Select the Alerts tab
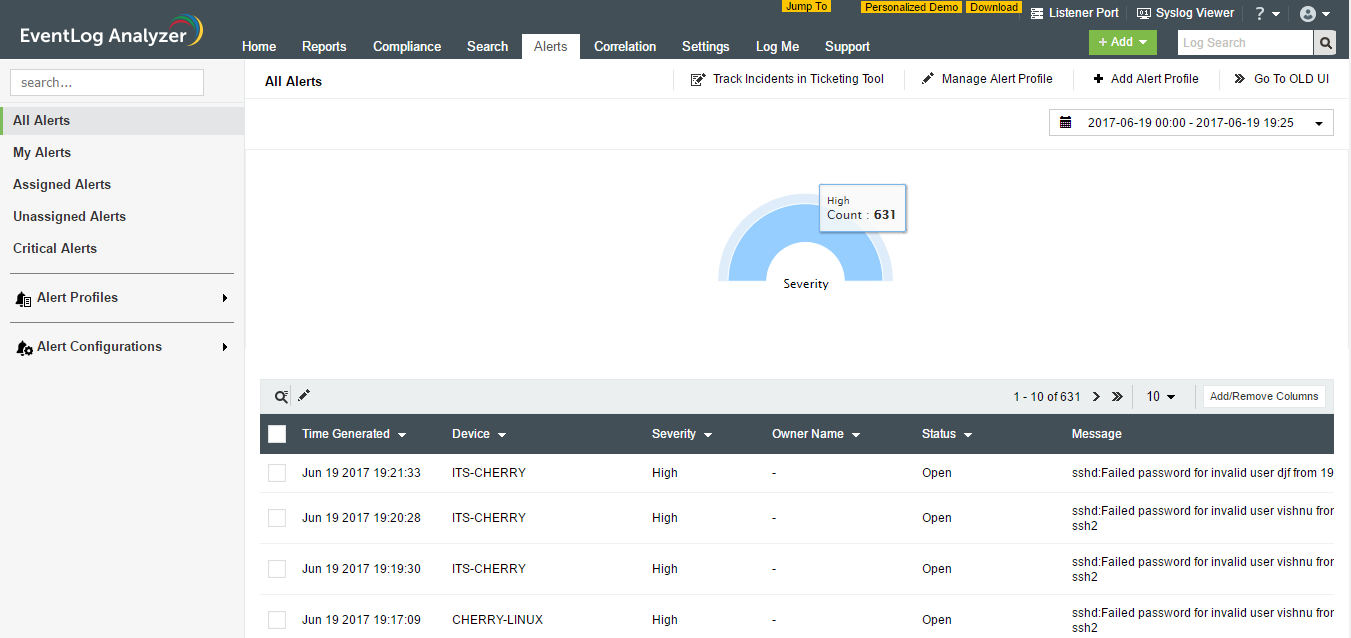 [x=551, y=46]
